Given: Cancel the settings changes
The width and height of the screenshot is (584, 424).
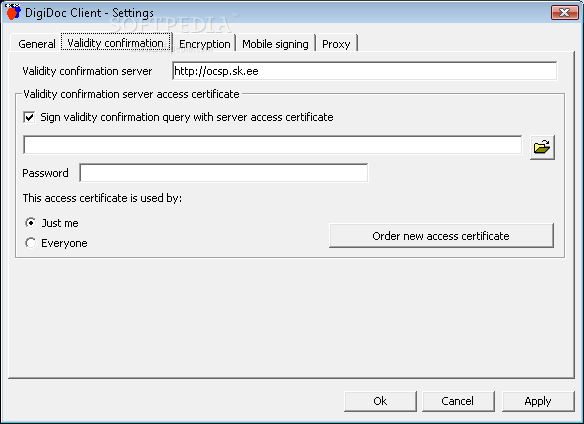Looking at the screenshot, I should 458,401.
